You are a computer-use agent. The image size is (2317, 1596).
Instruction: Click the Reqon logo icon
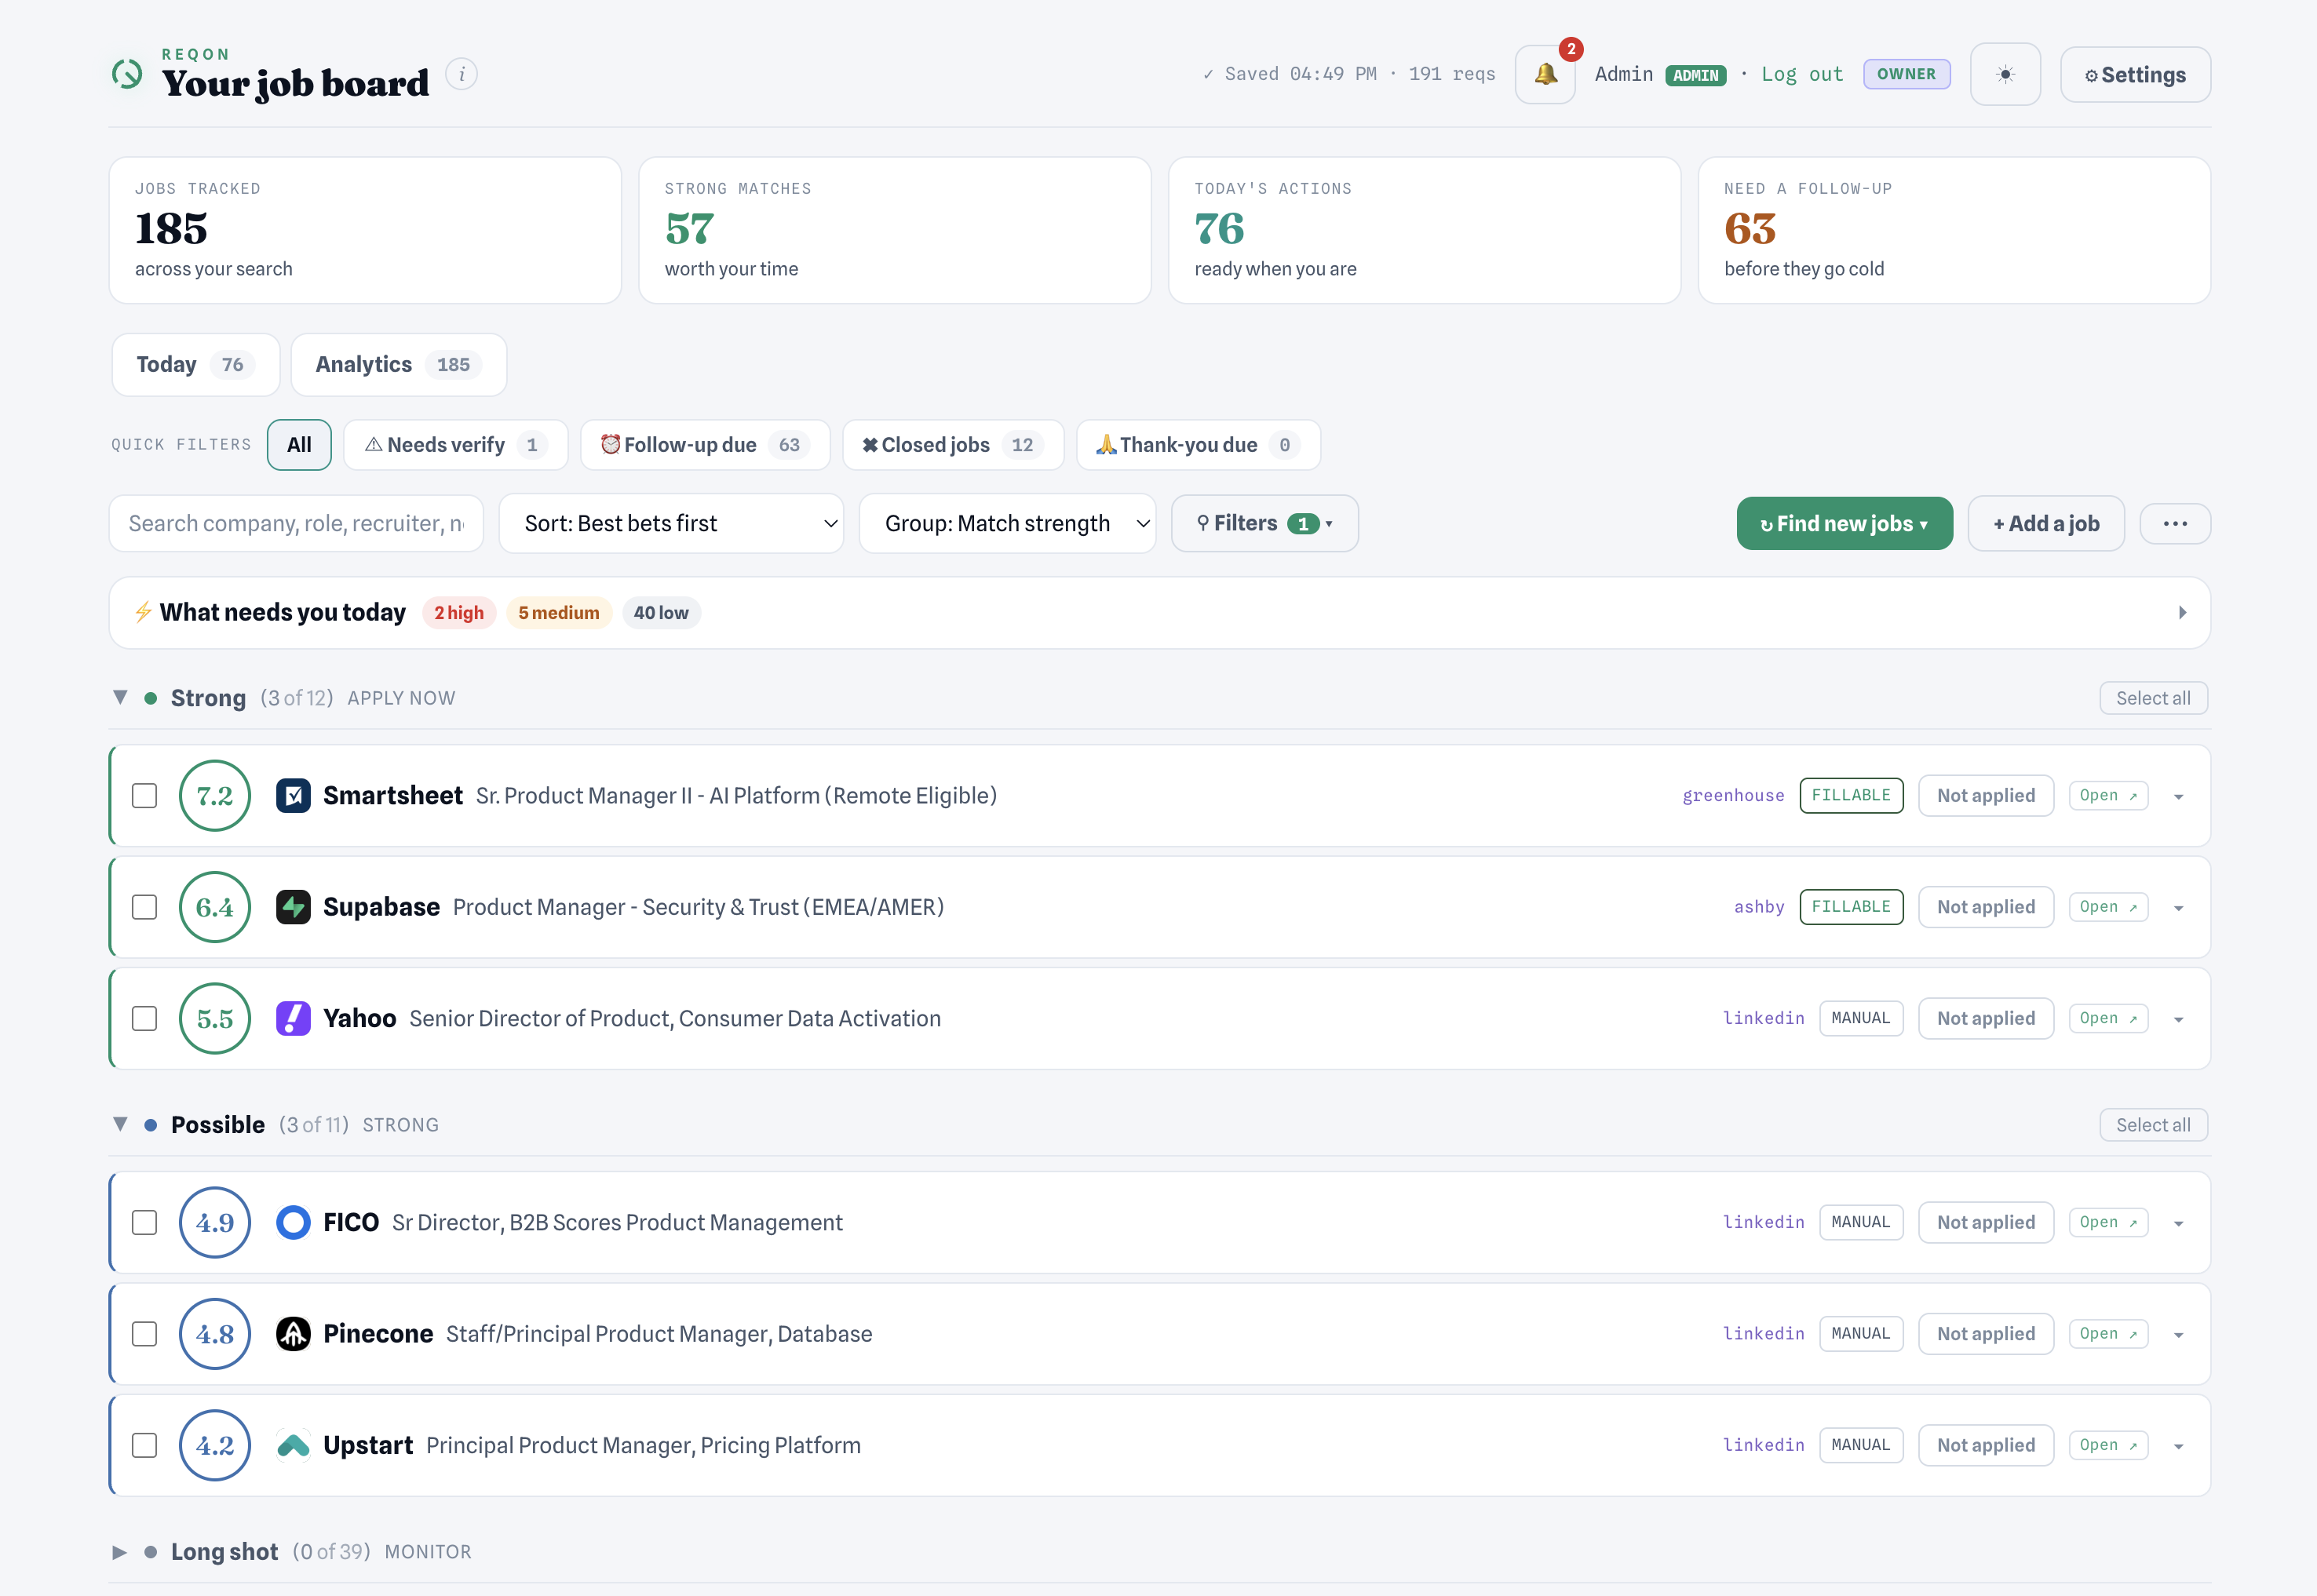point(127,74)
